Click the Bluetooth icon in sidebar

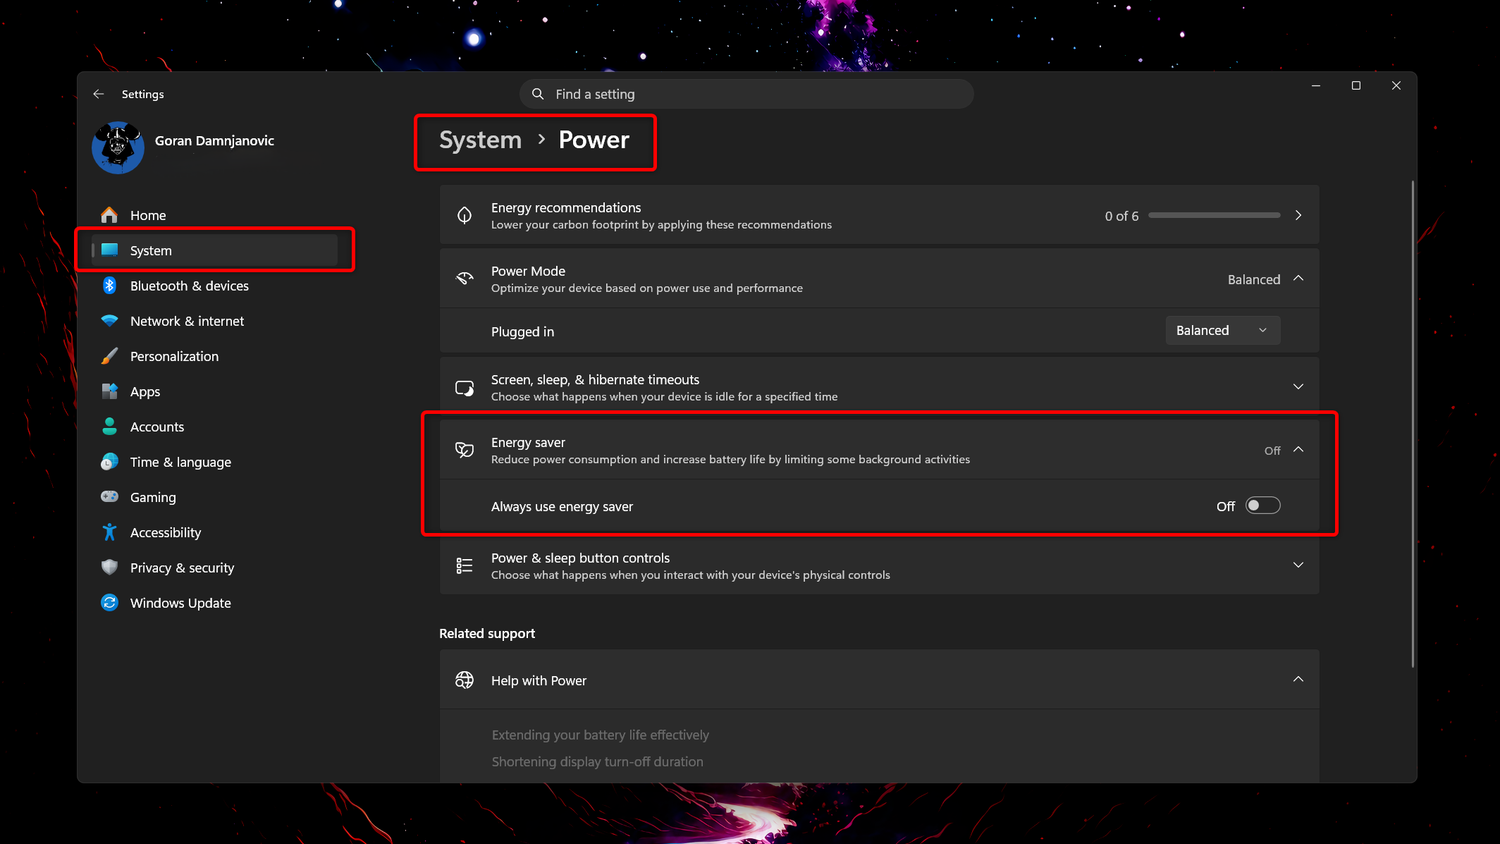[110, 286]
